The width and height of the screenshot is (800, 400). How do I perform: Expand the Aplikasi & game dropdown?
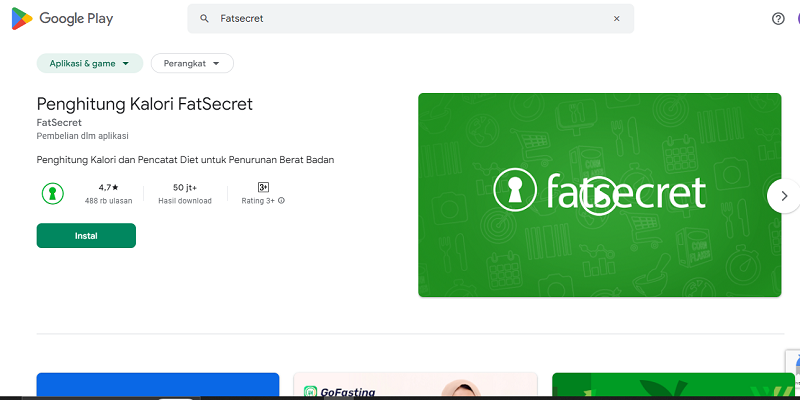click(90, 63)
